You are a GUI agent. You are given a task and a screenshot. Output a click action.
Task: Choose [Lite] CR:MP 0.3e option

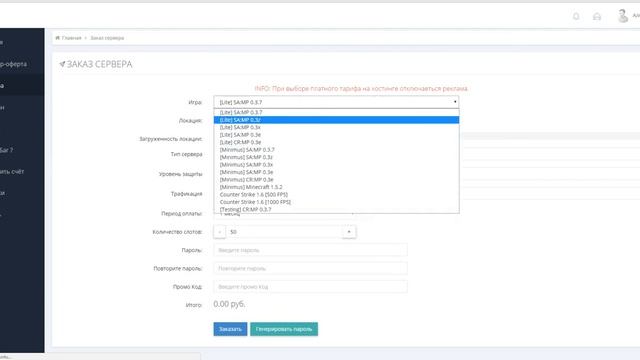[x=336, y=142]
